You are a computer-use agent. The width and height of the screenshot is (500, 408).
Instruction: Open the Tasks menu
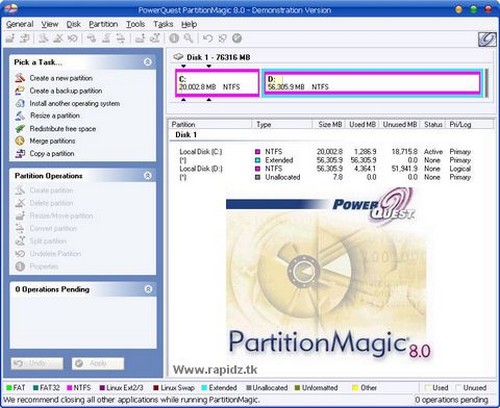click(163, 24)
